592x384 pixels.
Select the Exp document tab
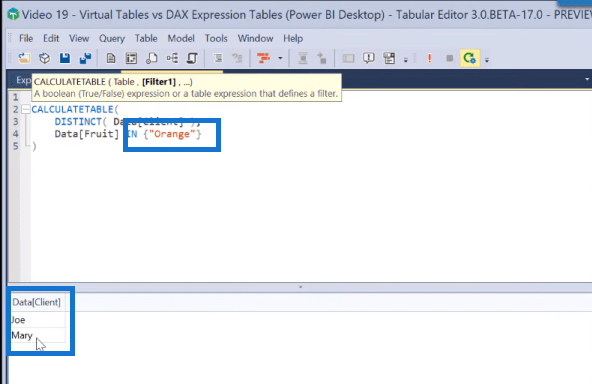click(22, 80)
